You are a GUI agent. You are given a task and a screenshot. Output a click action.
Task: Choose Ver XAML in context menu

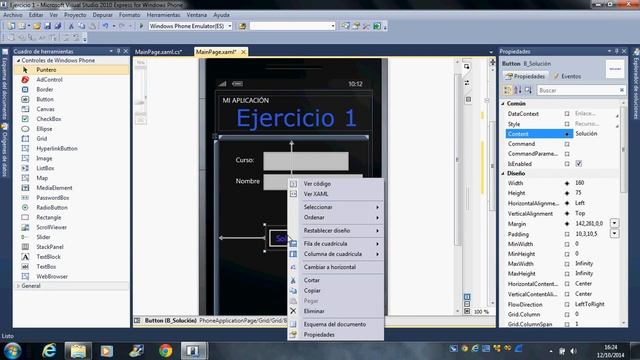tap(336, 194)
